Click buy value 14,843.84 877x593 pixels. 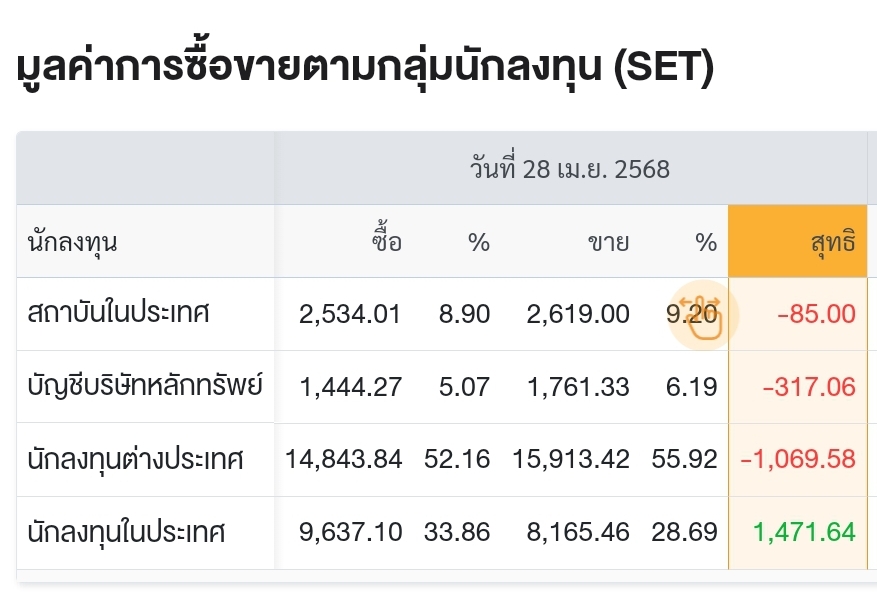tap(344, 459)
